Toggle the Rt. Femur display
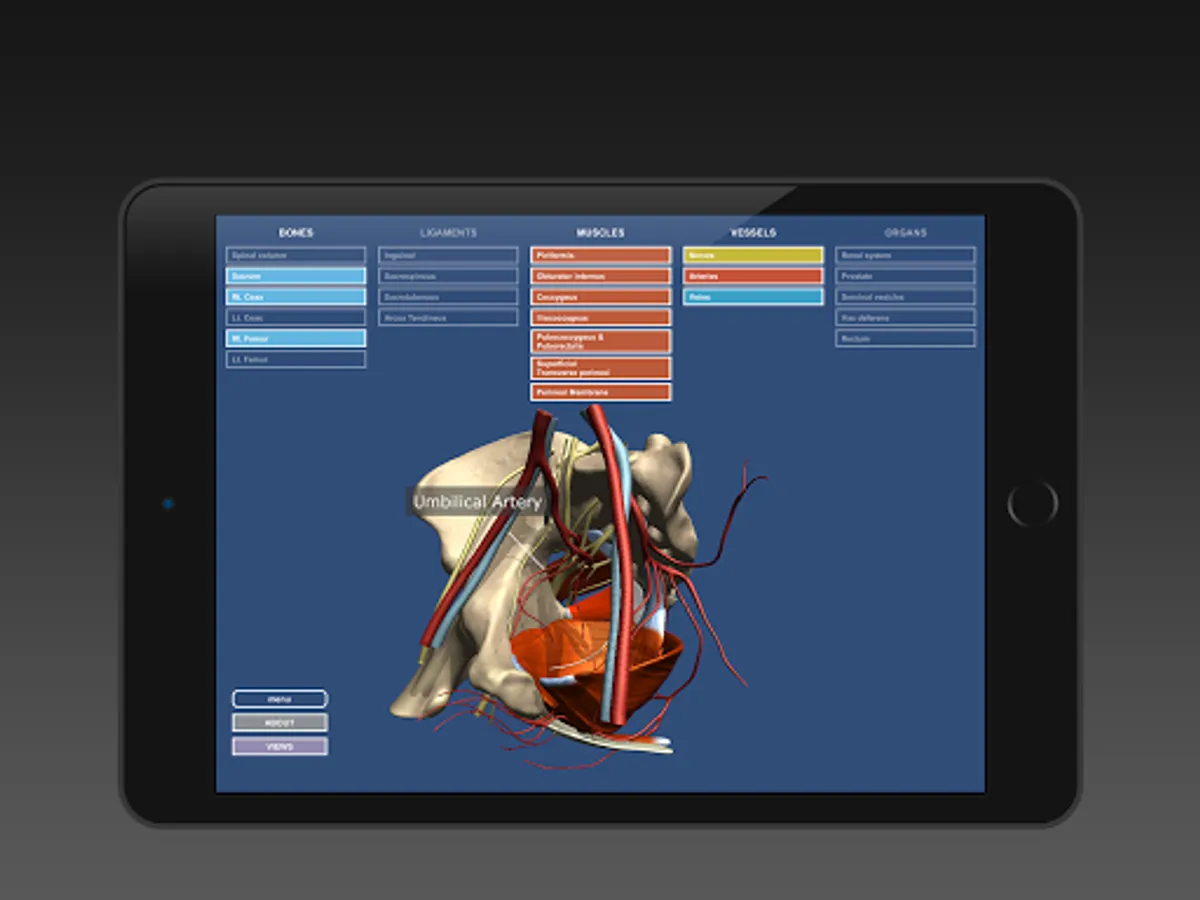This screenshot has height=900, width=1200. tap(295, 338)
